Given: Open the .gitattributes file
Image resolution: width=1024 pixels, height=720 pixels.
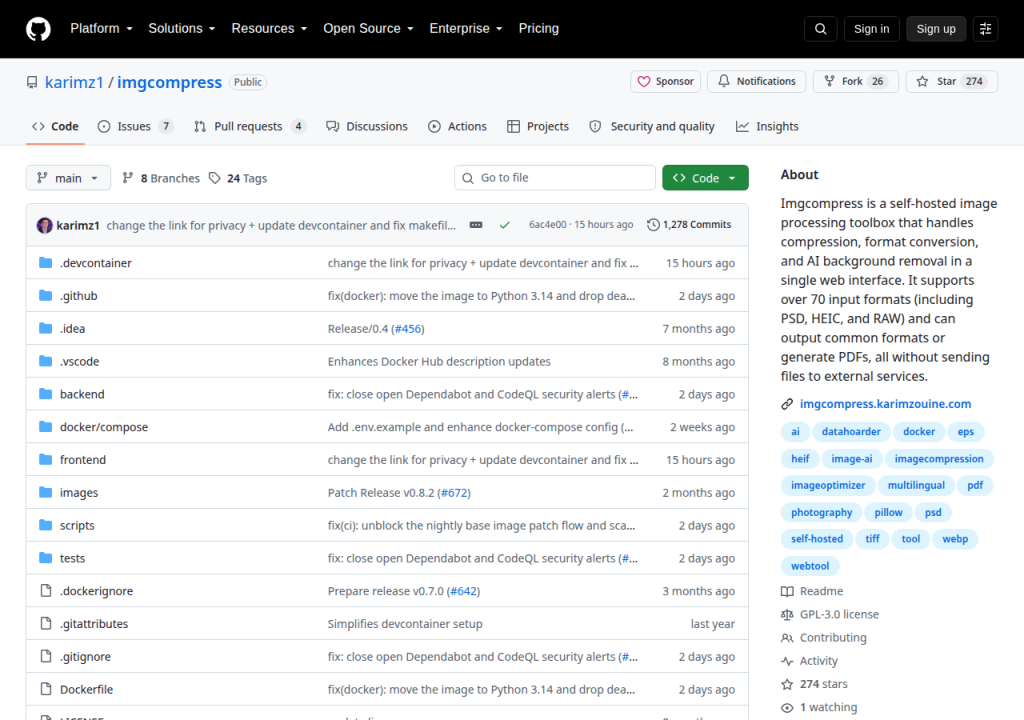Looking at the screenshot, I should pos(94,624).
